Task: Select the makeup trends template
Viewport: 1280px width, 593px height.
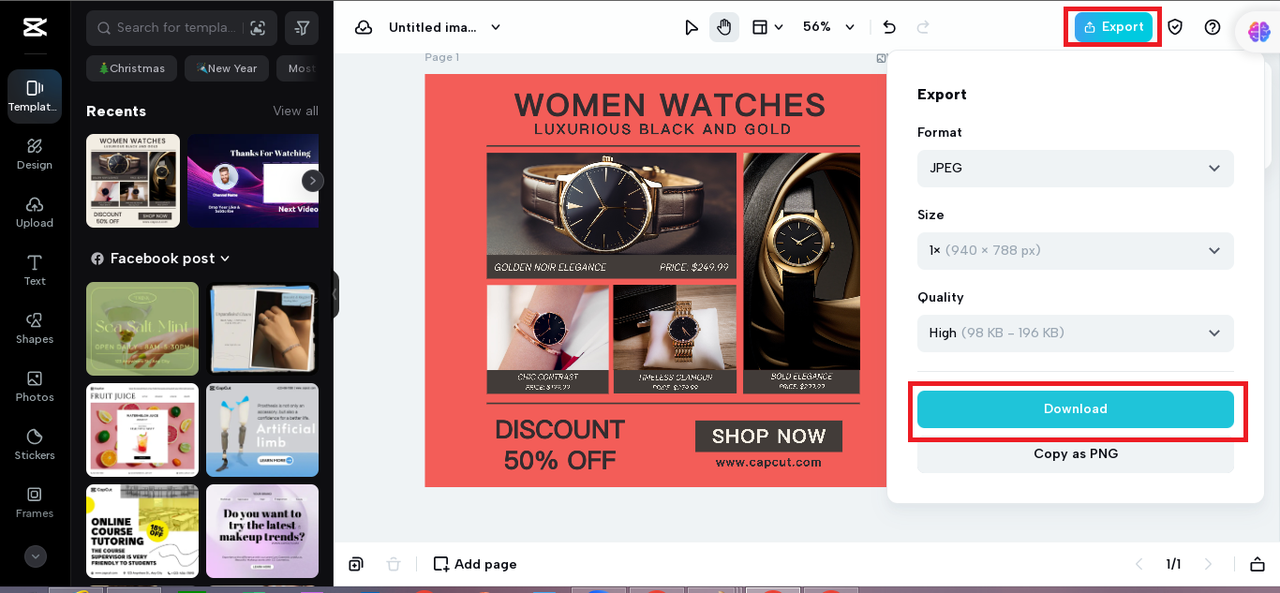Action: point(262,531)
